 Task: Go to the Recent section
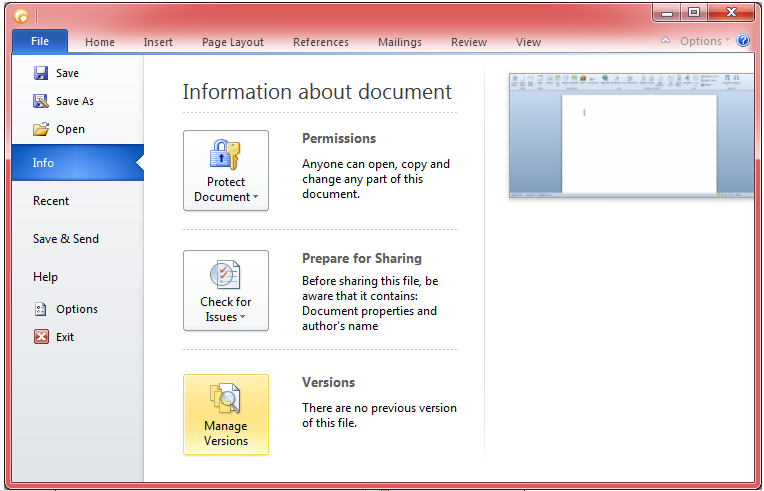tap(51, 201)
